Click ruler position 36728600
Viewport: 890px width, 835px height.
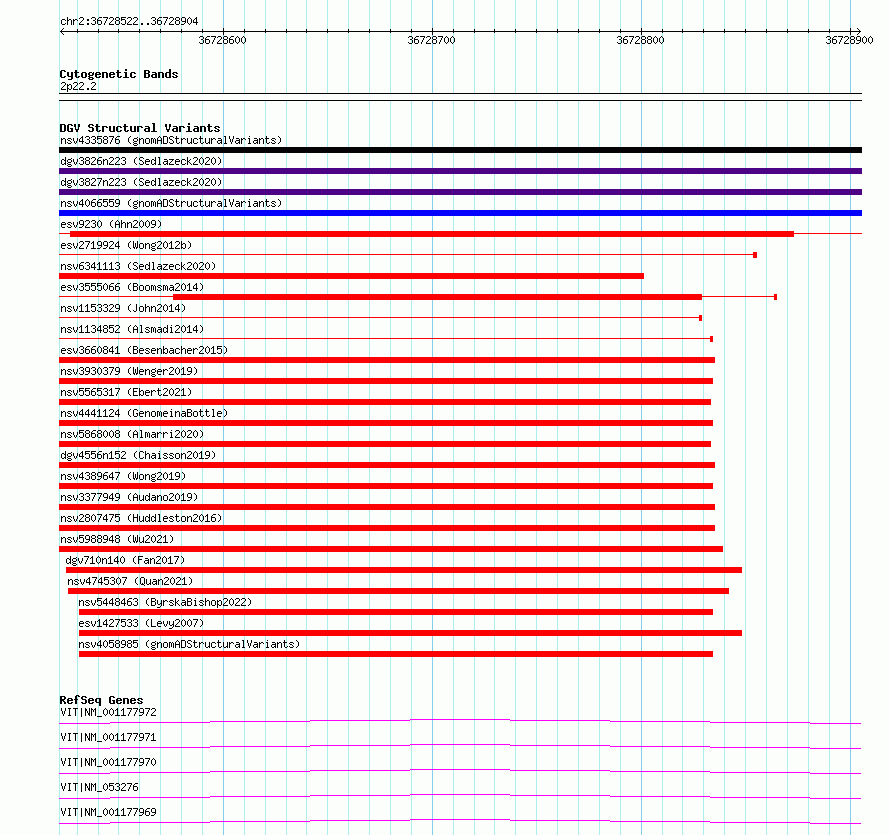coord(222,40)
